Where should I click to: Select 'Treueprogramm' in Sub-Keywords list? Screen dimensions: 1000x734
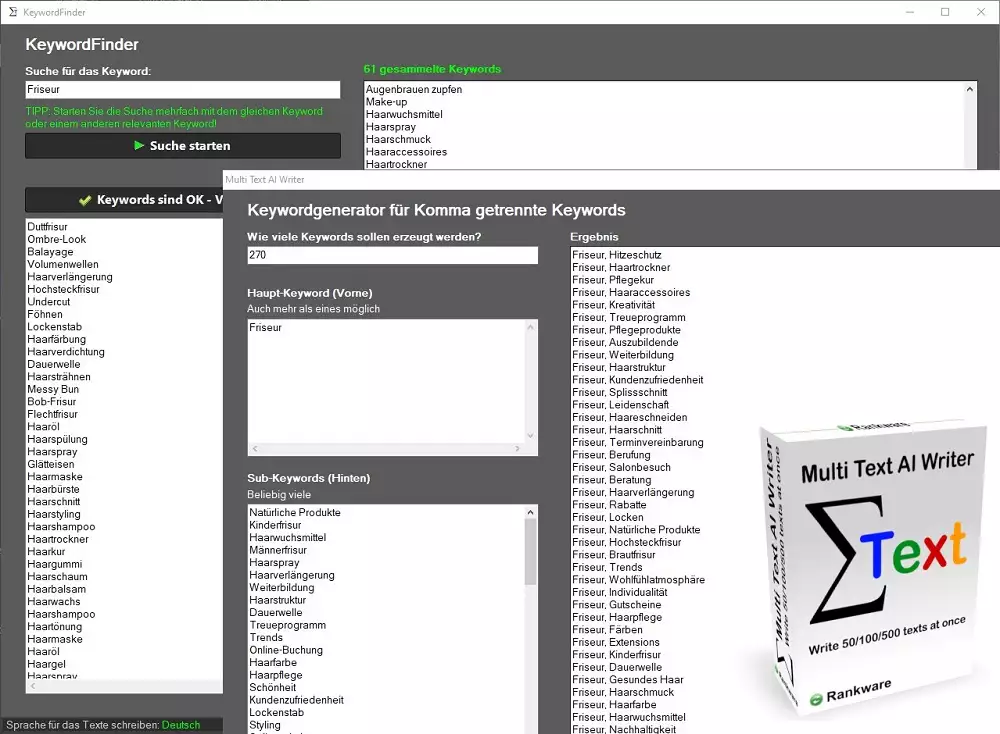pyautogui.click(x=288, y=625)
